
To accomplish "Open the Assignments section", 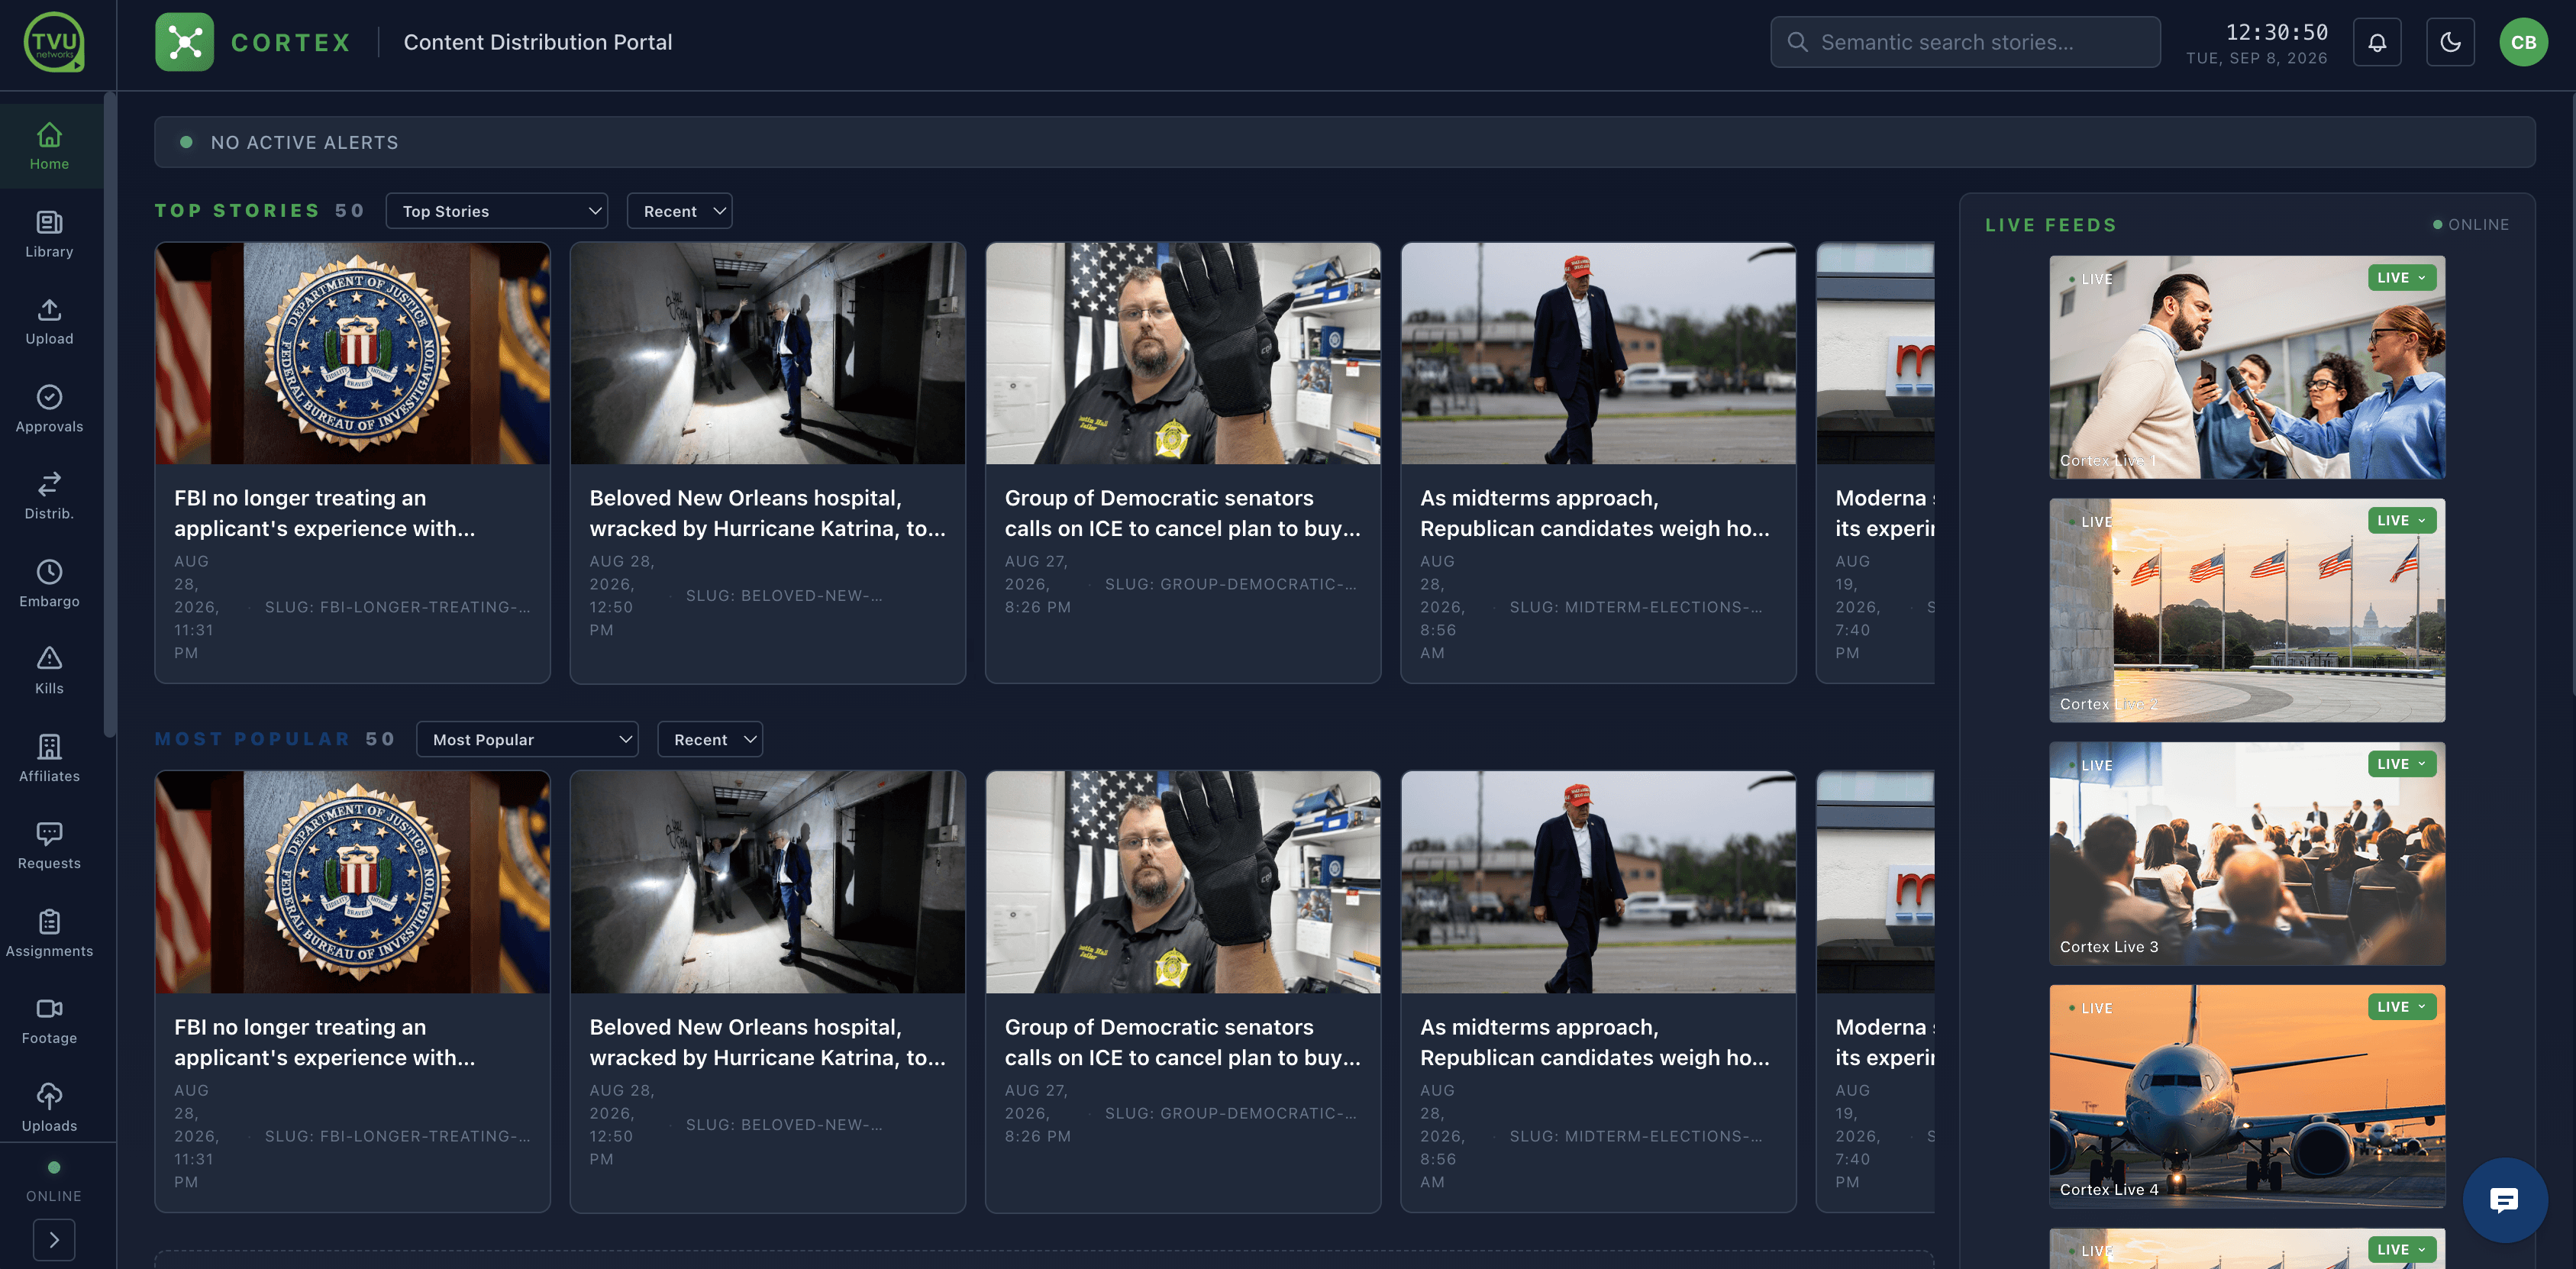I will (50, 934).
